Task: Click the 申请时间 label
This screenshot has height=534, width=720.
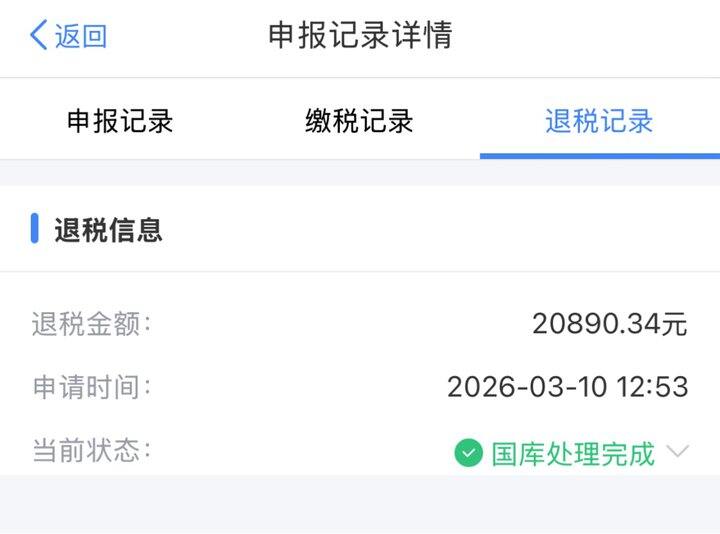Action: pyautogui.click(x=90, y=387)
